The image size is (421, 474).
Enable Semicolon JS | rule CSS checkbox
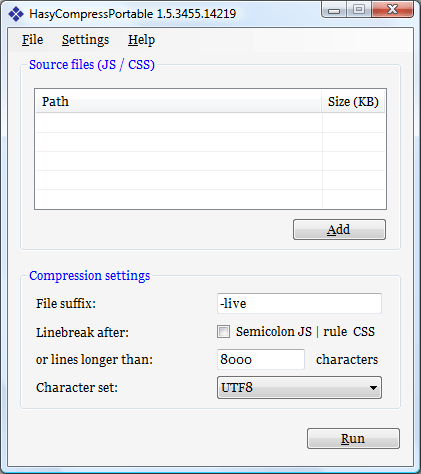coord(223,332)
